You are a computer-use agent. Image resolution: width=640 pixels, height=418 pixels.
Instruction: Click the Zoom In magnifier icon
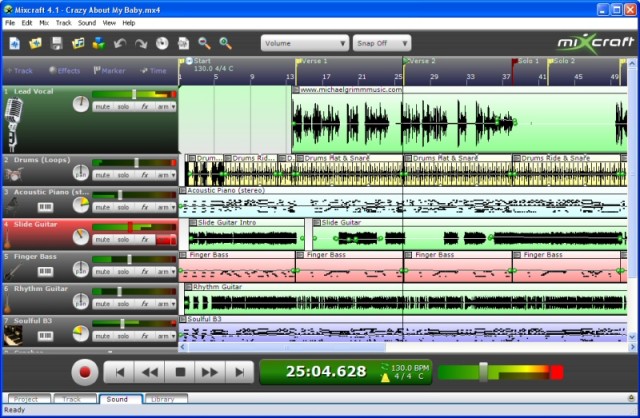(x=225, y=43)
